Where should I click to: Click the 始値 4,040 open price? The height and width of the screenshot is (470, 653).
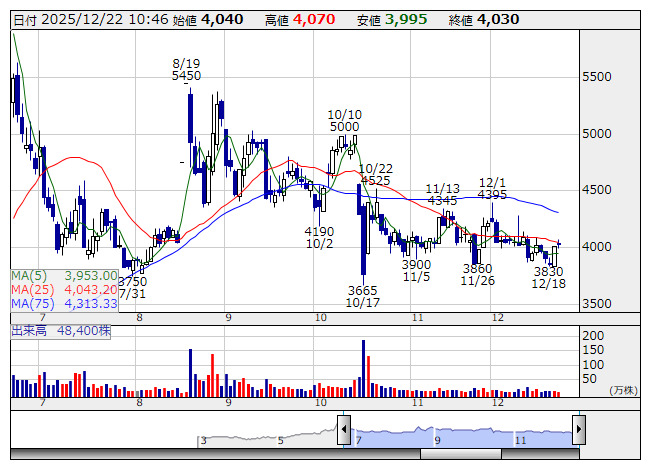pyautogui.click(x=208, y=20)
